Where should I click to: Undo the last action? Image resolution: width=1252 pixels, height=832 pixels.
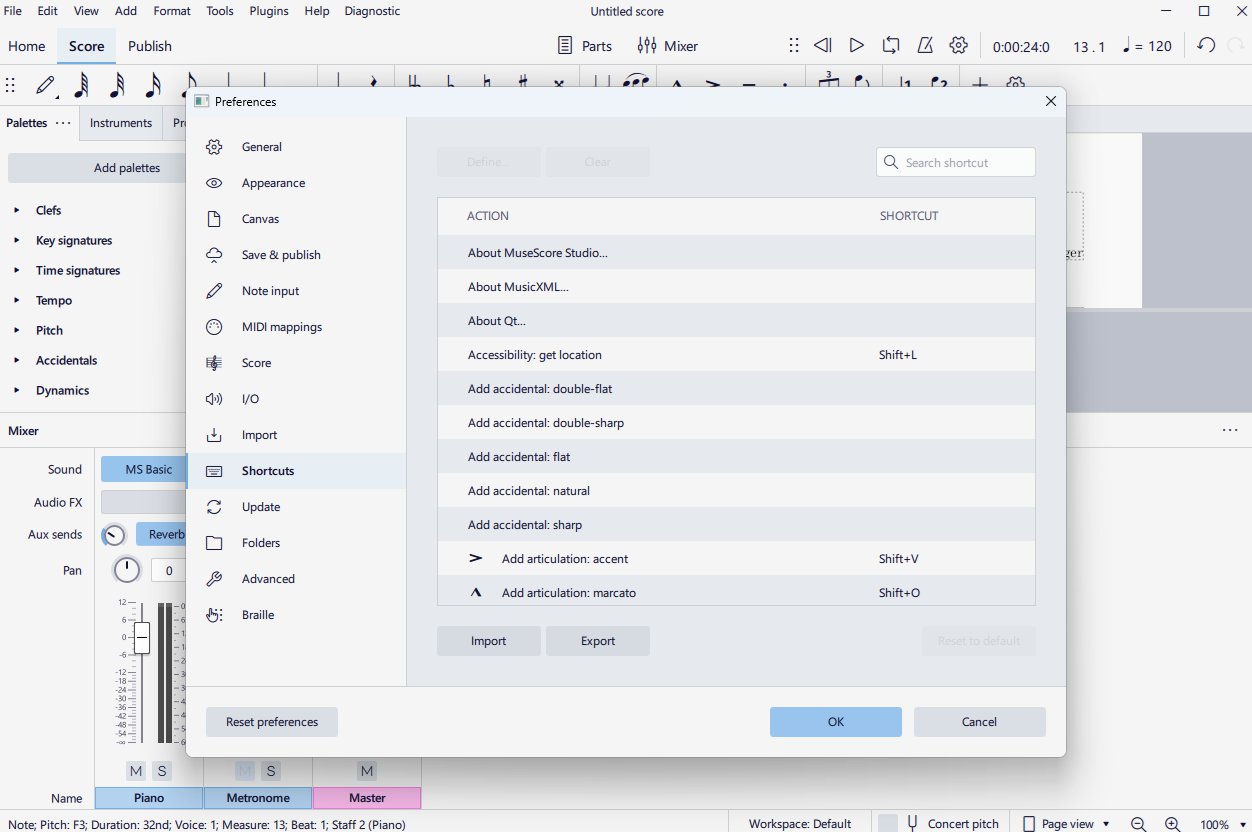(1206, 45)
